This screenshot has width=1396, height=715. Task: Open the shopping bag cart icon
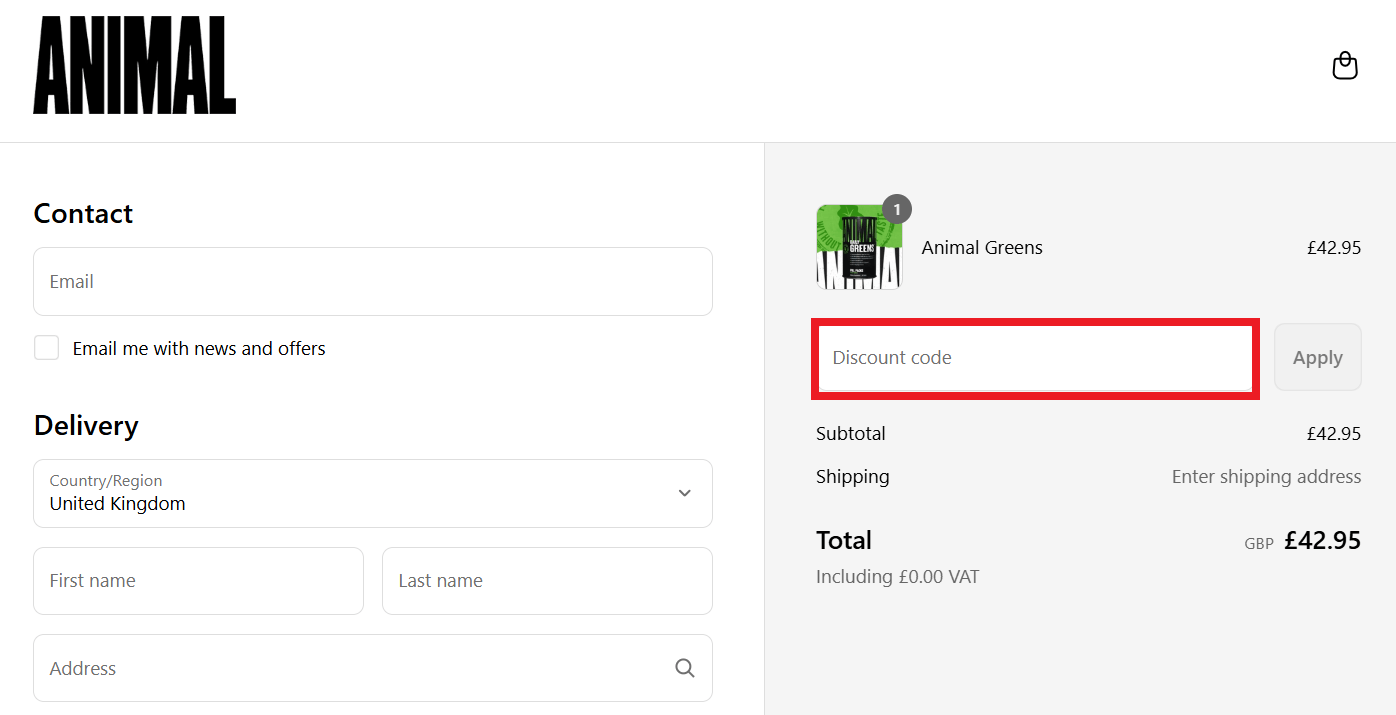(x=1345, y=66)
